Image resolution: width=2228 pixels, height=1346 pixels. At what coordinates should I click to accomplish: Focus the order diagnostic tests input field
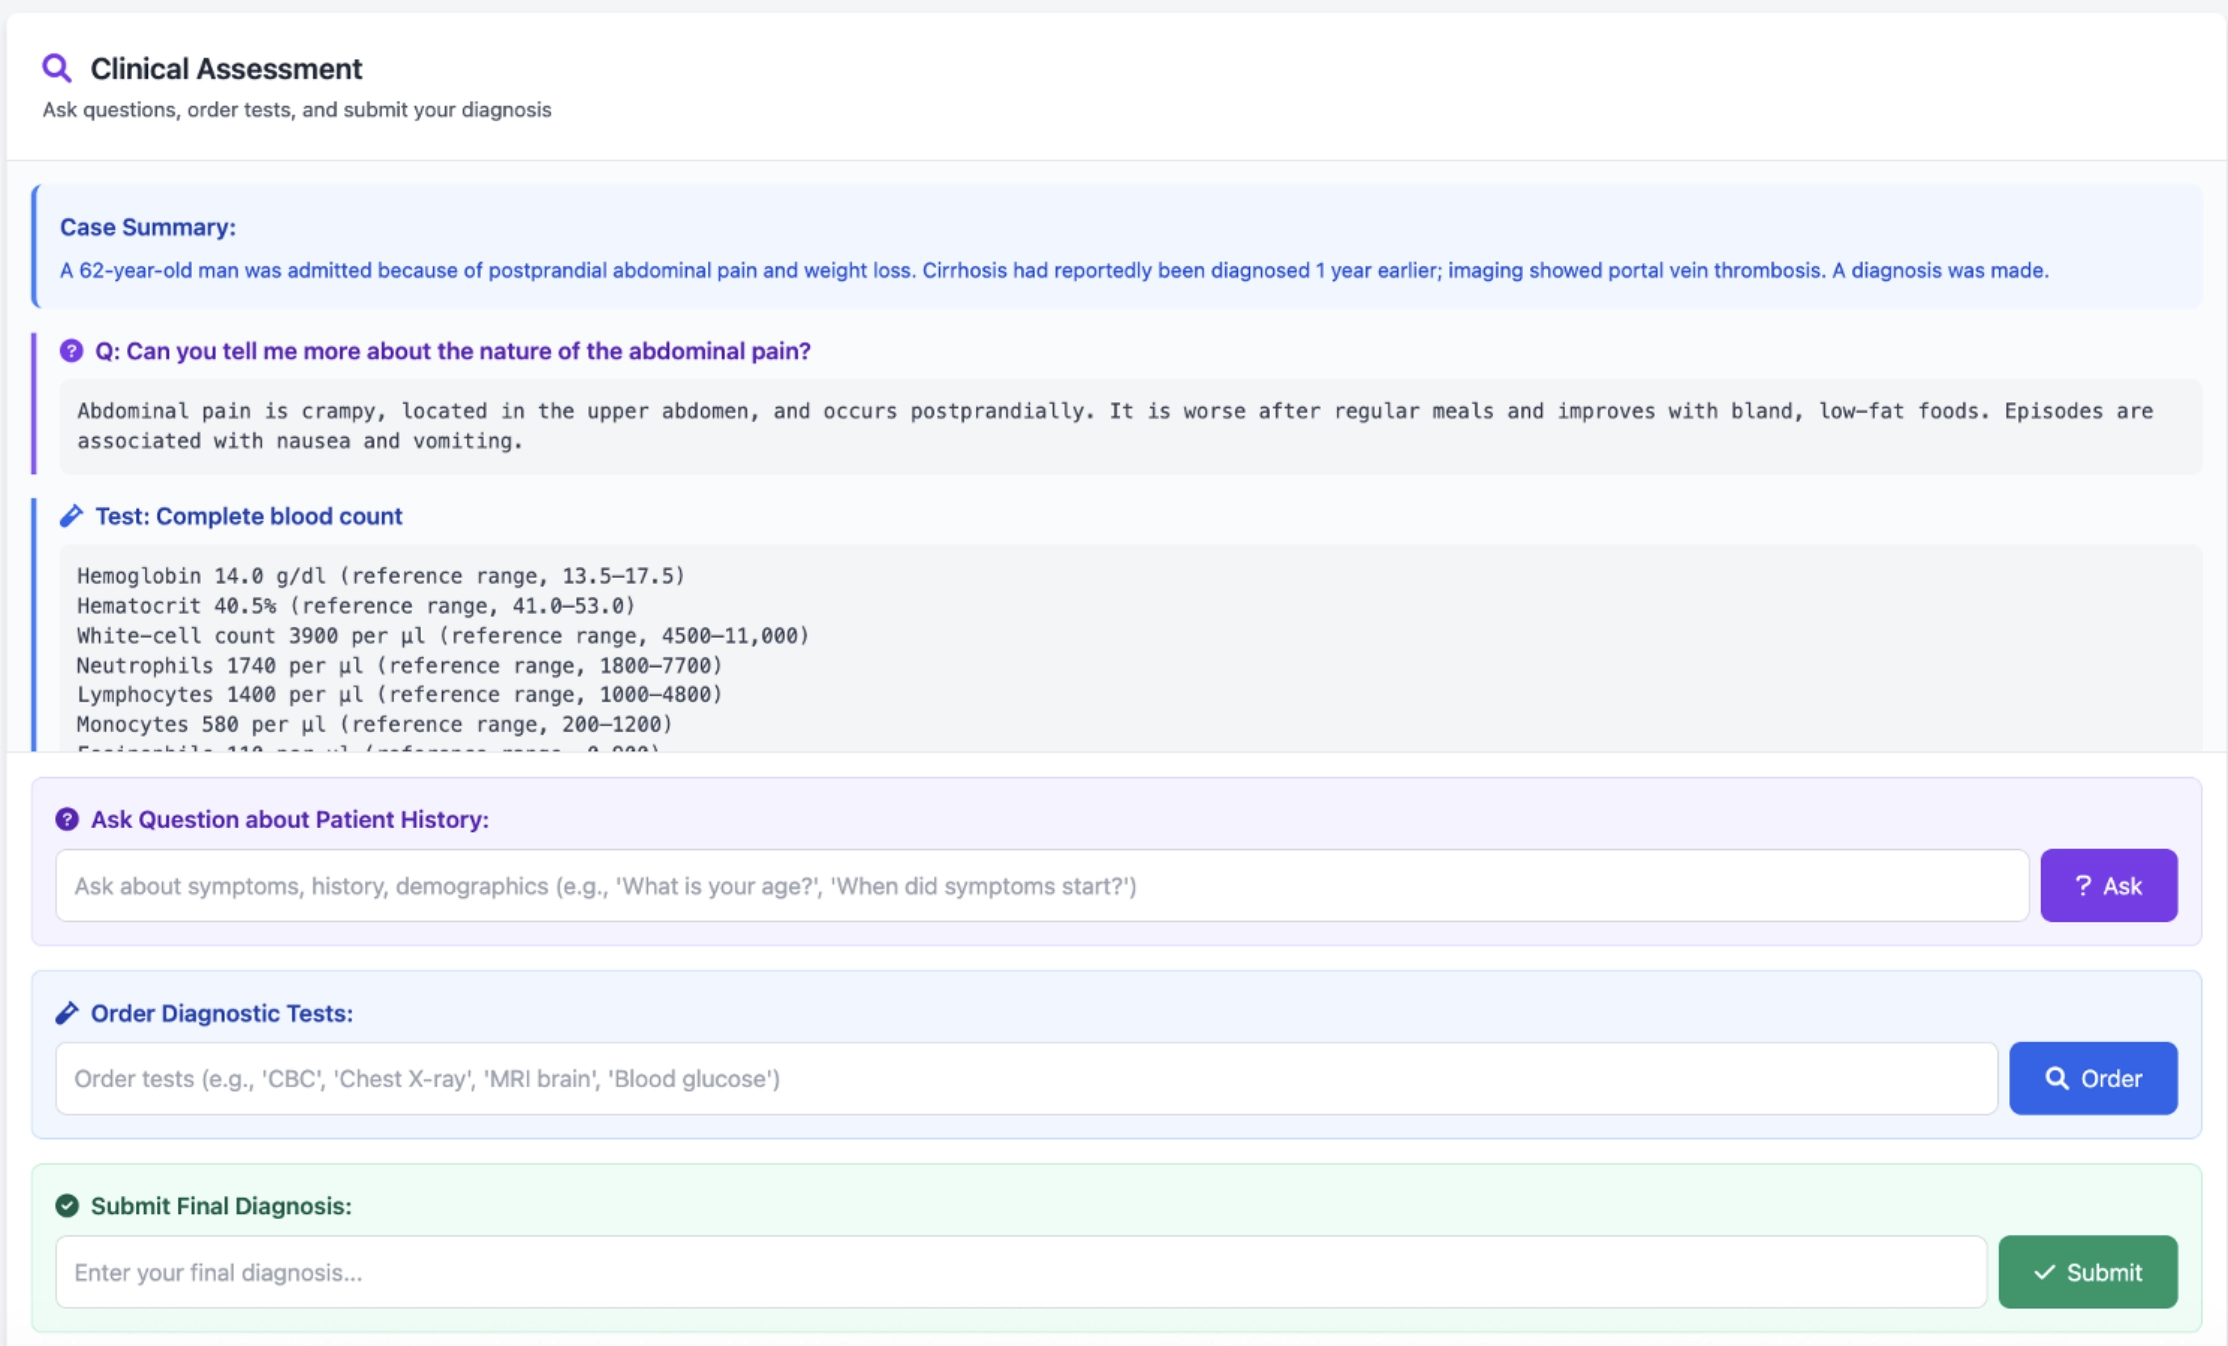1027,1079
